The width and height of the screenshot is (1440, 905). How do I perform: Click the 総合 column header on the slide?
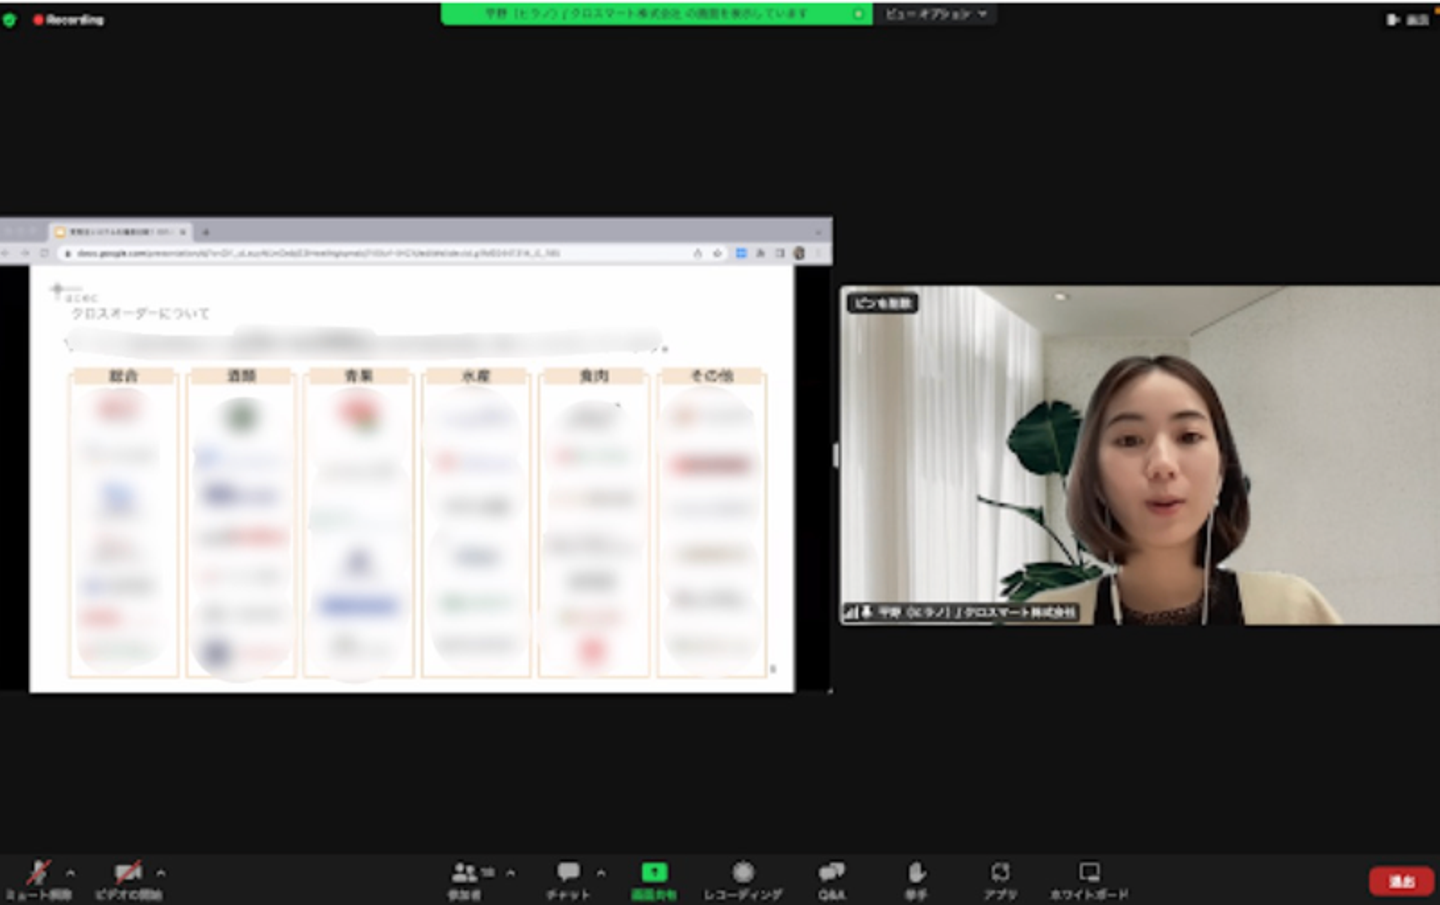coord(123,376)
